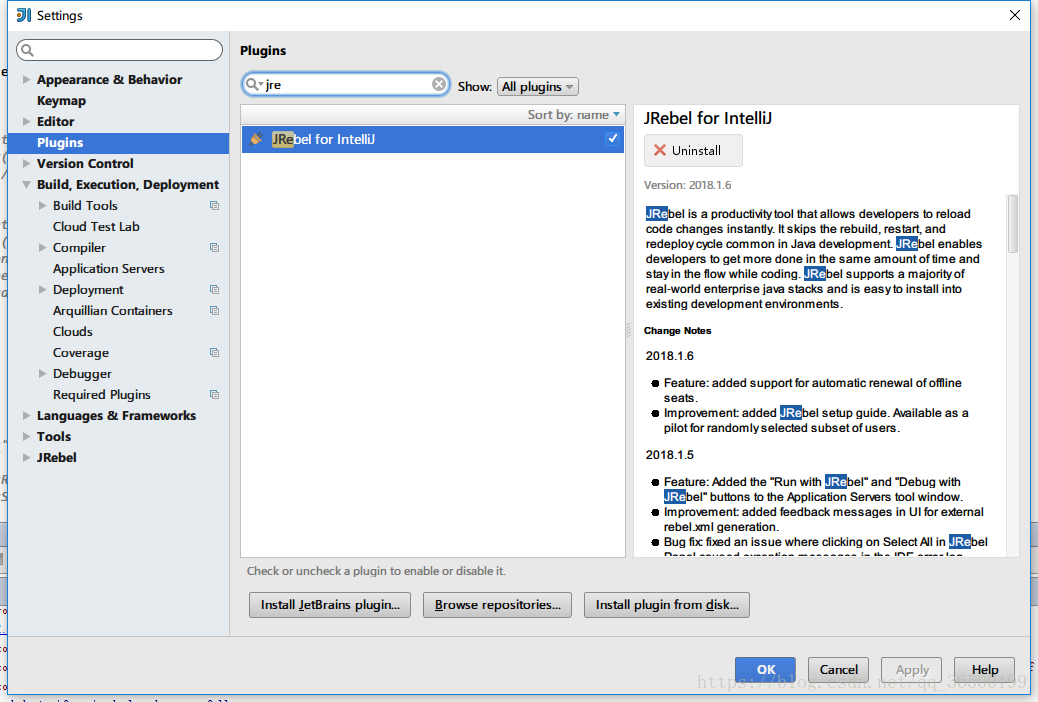The image size is (1038, 702).
Task: Uncheck the JRebel for IntelliJ plugin checkbox
Action: coord(612,140)
